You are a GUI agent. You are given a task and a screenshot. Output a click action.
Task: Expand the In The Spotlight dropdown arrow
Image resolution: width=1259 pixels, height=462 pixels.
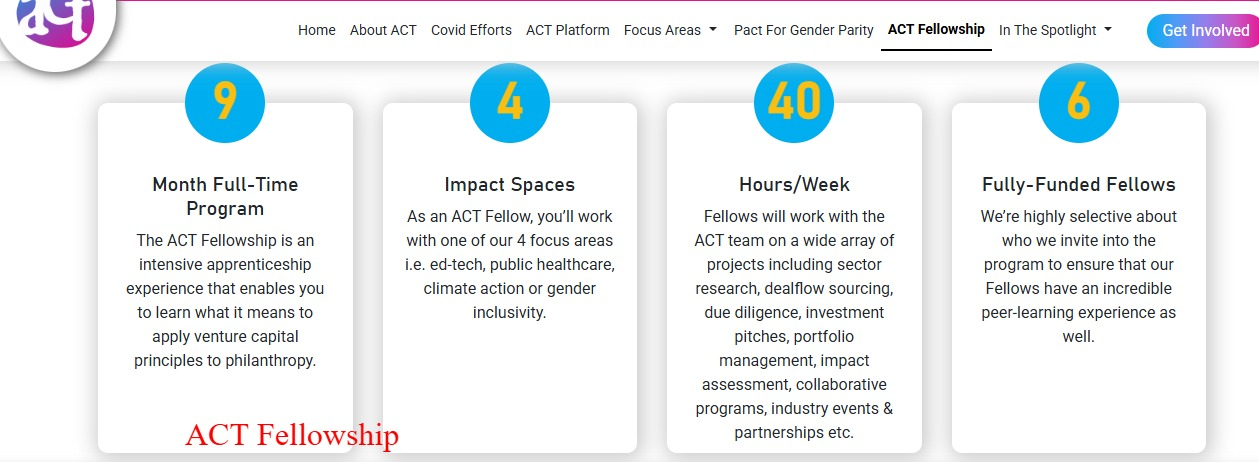click(x=1108, y=30)
